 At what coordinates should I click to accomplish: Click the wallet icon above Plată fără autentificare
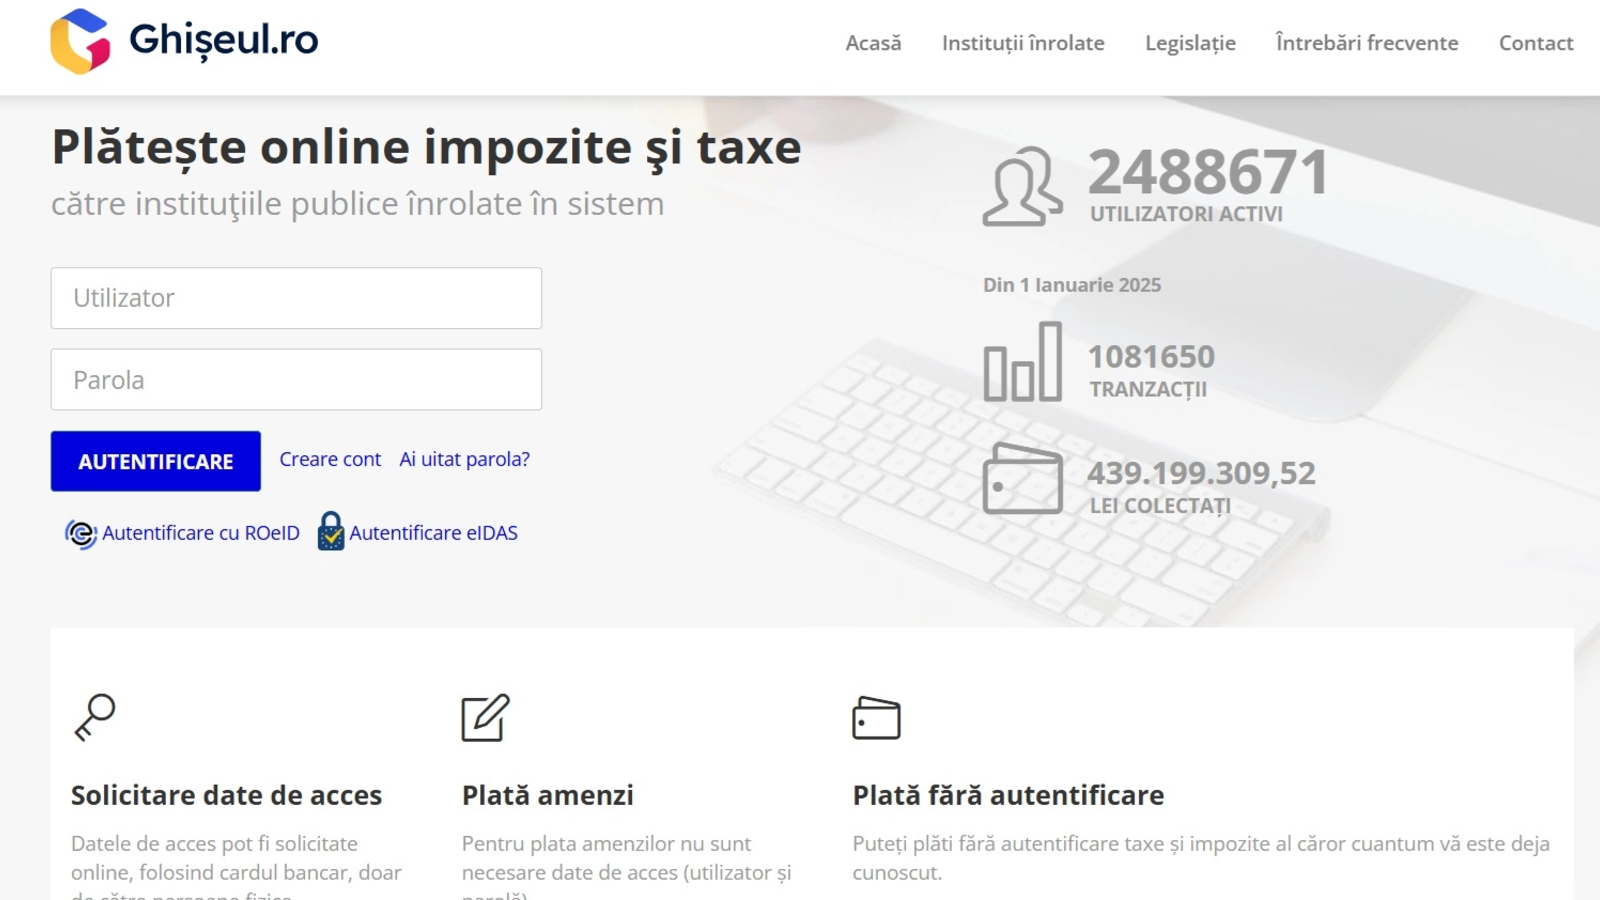click(876, 718)
